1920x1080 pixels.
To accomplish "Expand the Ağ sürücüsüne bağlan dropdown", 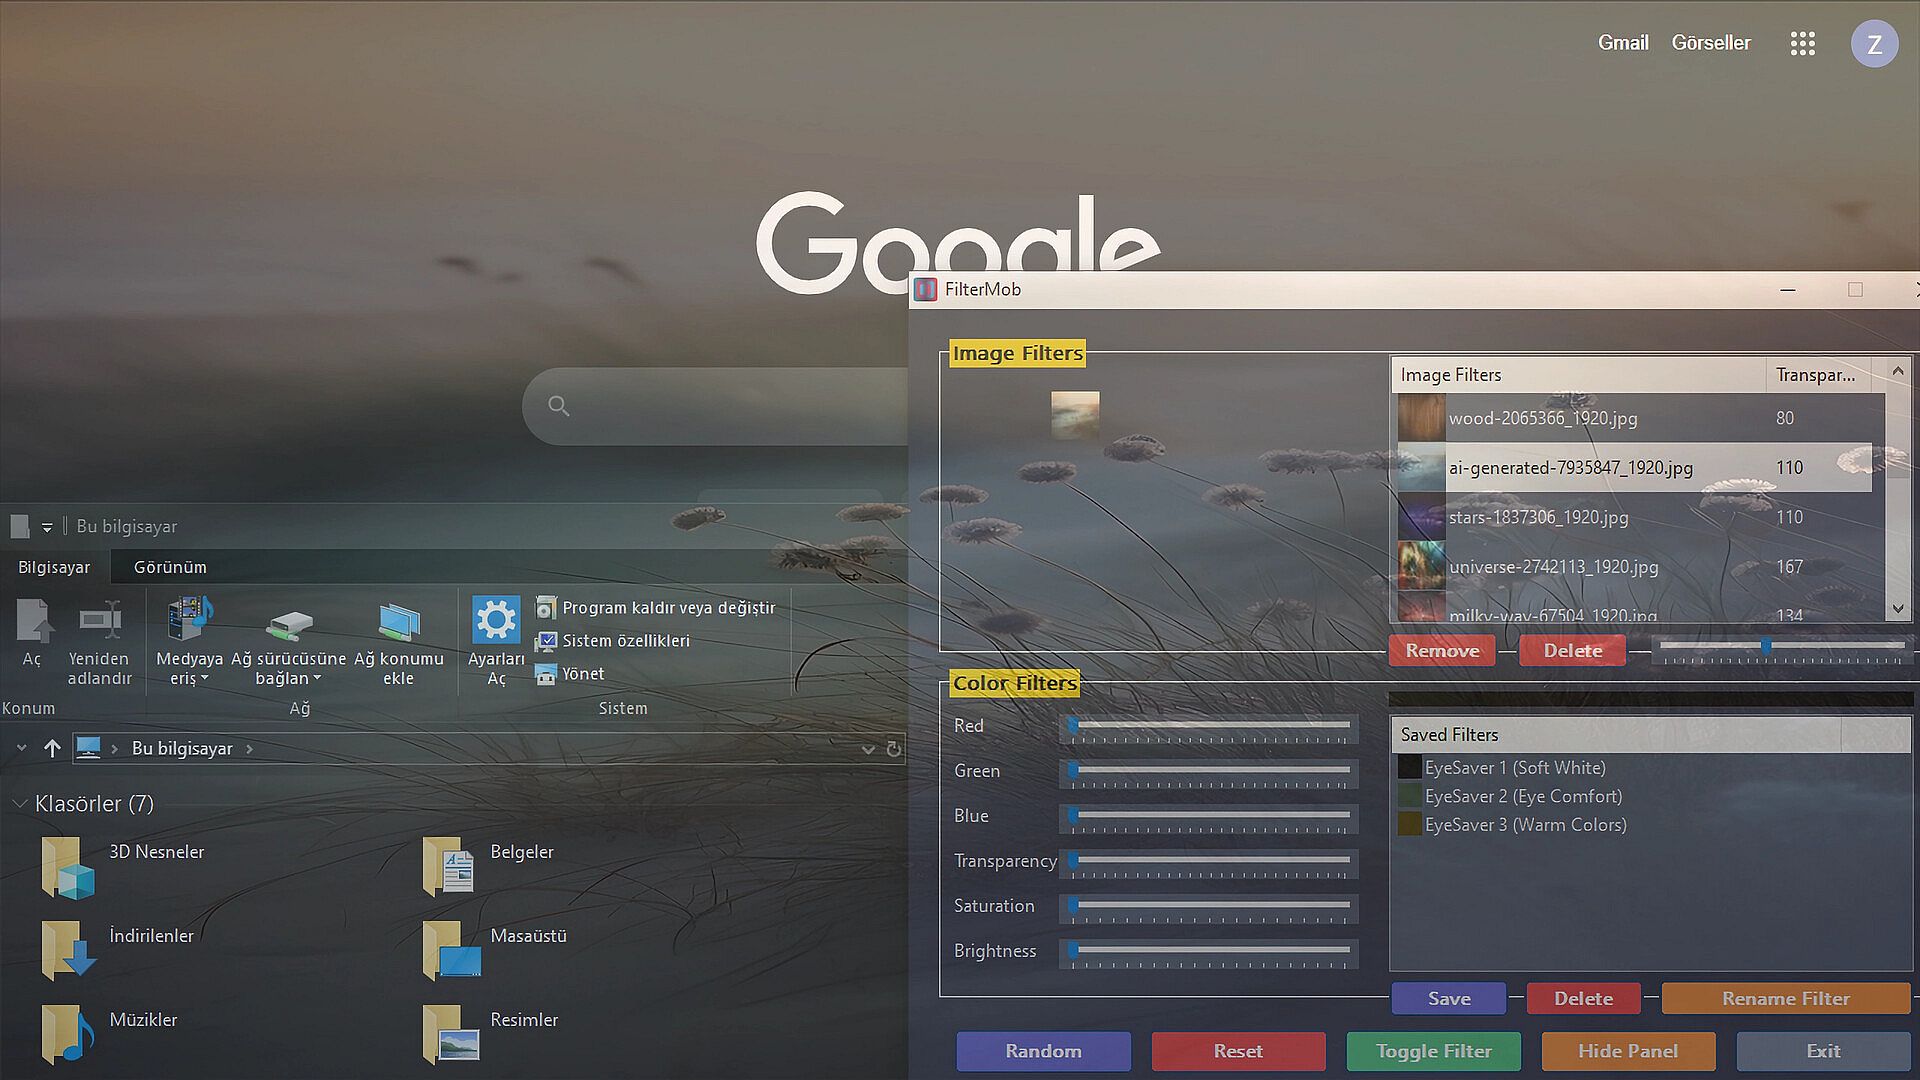I will 317,679.
